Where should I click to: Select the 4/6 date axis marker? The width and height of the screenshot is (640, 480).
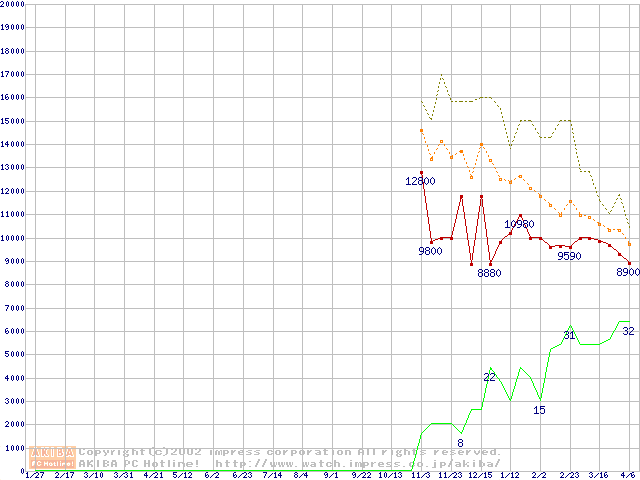coord(628,475)
